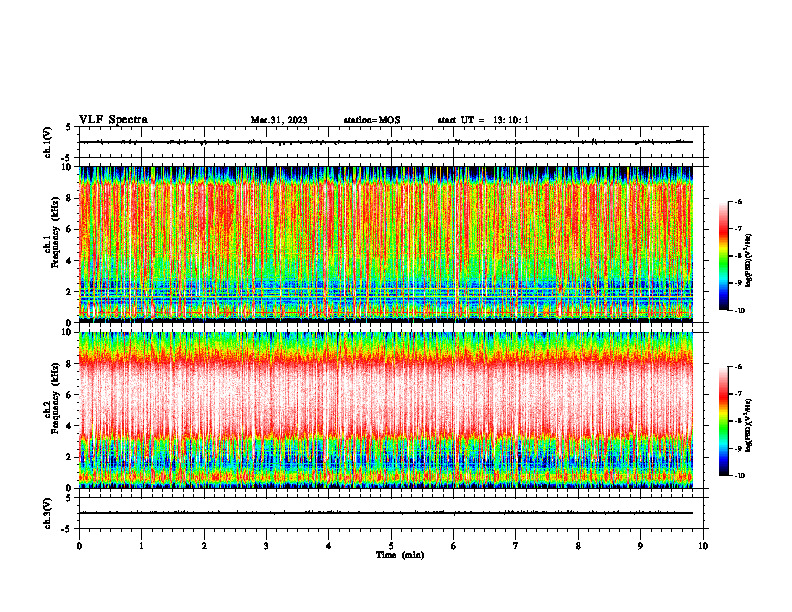
Task: Click the "ch.3(V)" axis label
Action: pos(48,513)
